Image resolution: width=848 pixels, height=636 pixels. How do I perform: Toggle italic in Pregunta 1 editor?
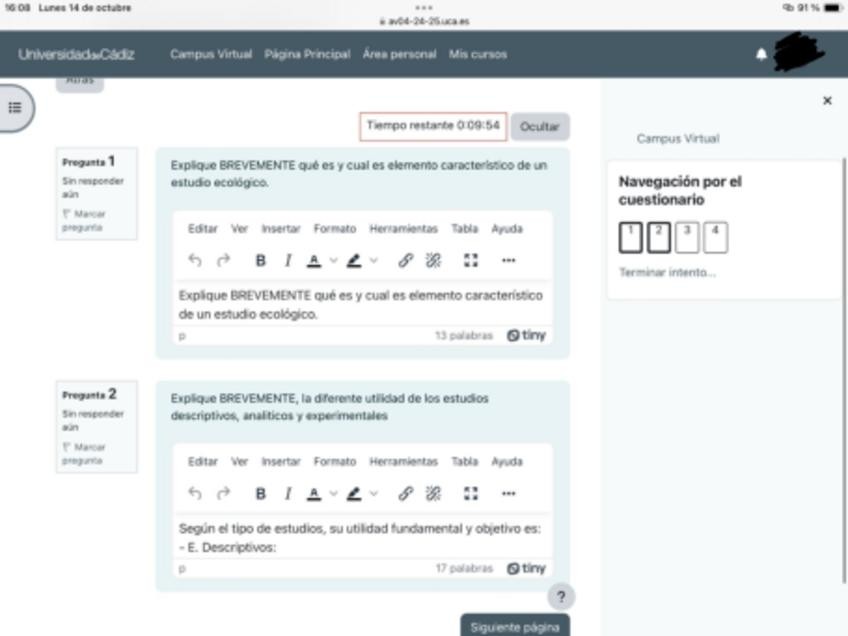288,261
